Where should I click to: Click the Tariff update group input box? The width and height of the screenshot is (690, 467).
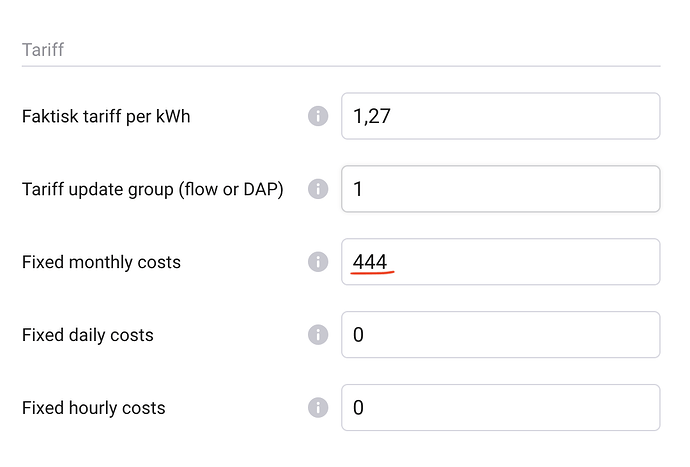[500, 189]
